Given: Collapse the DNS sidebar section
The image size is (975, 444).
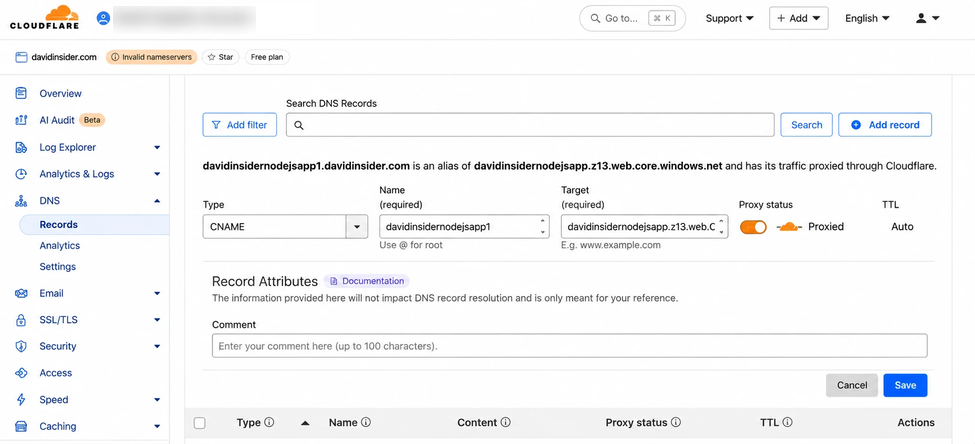Looking at the screenshot, I should 157,201.
